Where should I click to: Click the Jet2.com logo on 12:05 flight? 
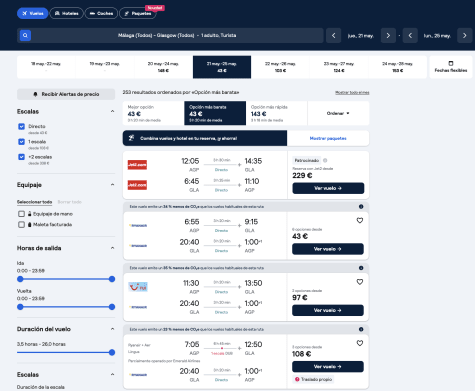coord(137,165)
